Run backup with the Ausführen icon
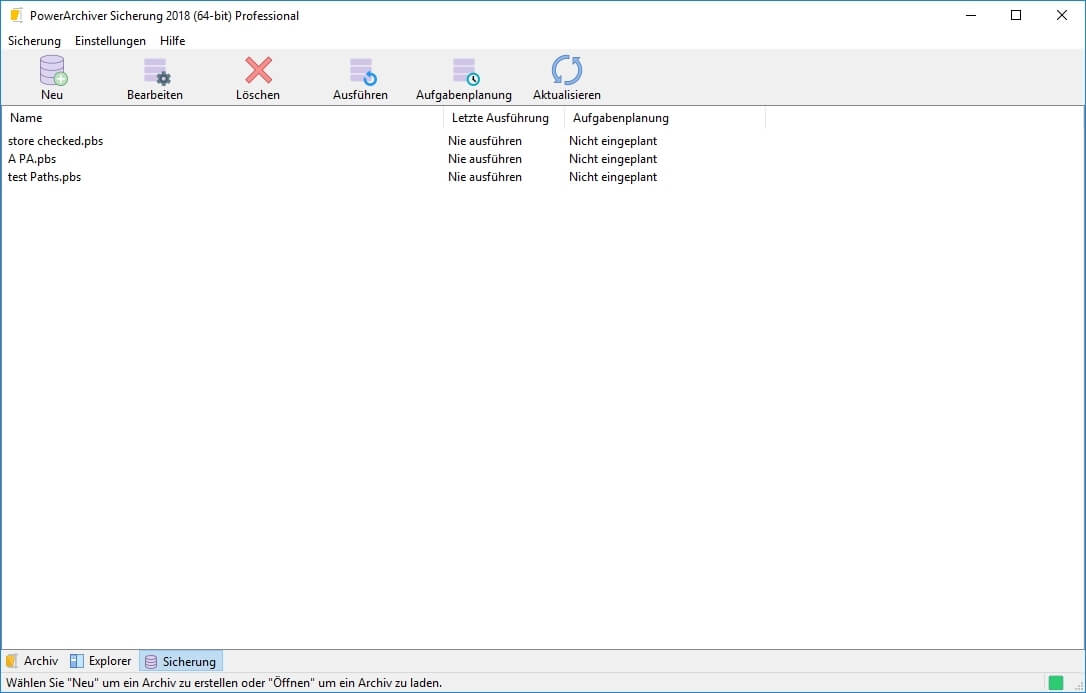The image size is (1086, 693). tap(361, 72)
